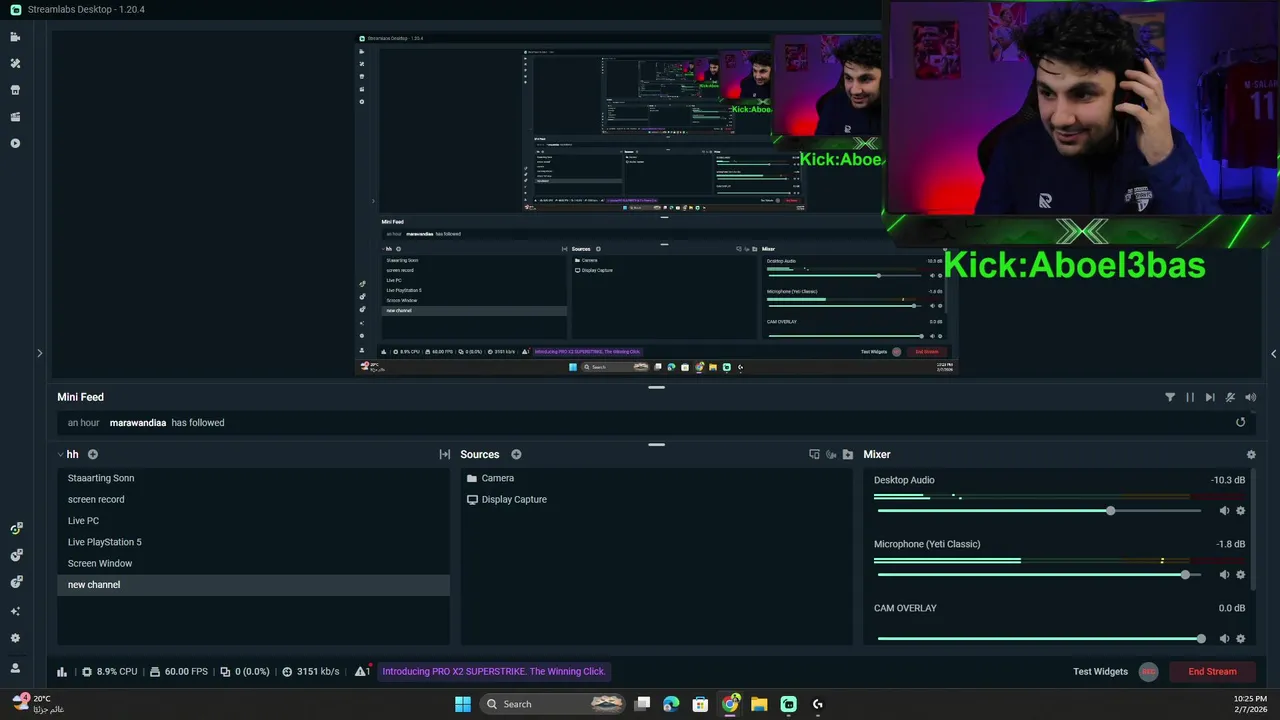Click the studio mode icon above Sources
This screenshot has height=720, width=1280.
(x=814, y=454)
